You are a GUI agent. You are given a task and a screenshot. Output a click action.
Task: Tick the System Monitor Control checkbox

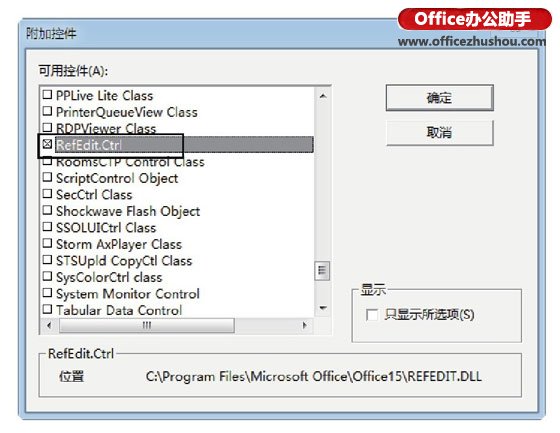point(47,293)
